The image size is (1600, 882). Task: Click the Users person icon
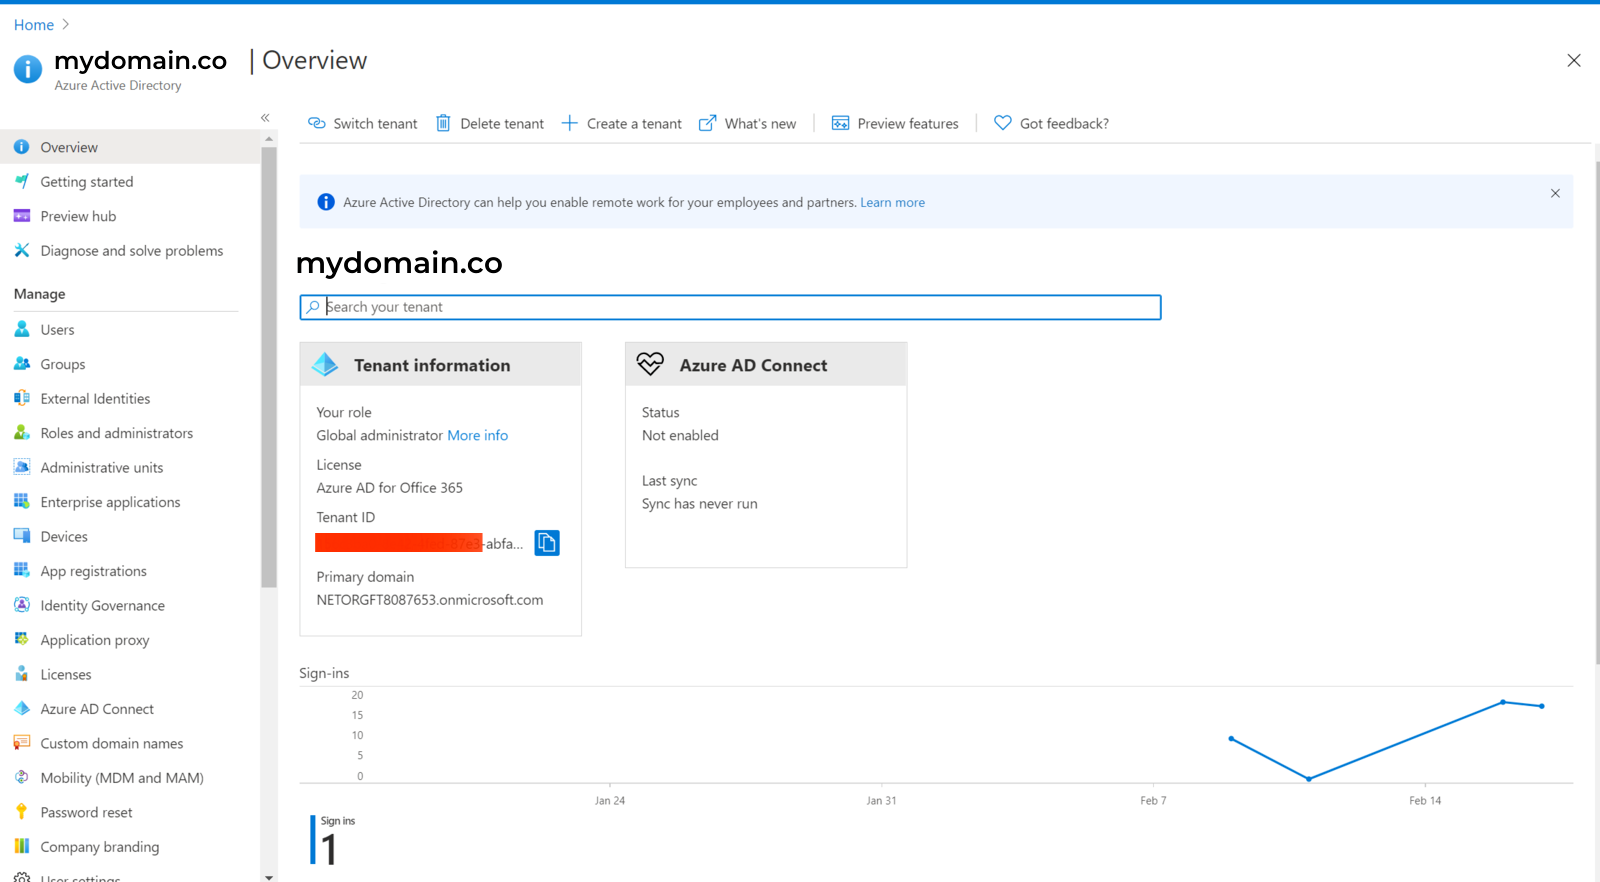pyautogui.click(x=21, y=329)
